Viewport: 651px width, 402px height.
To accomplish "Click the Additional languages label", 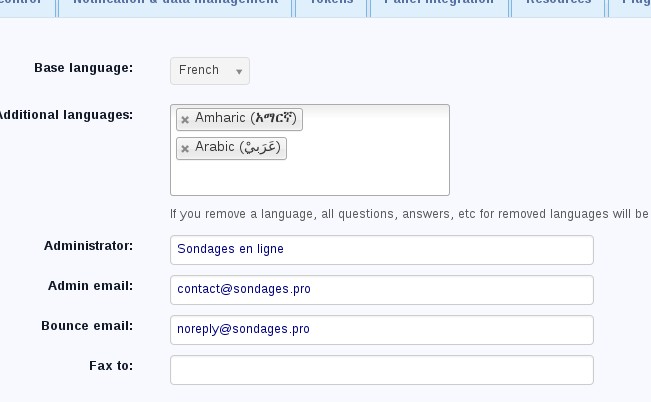I will coord(66,115).
